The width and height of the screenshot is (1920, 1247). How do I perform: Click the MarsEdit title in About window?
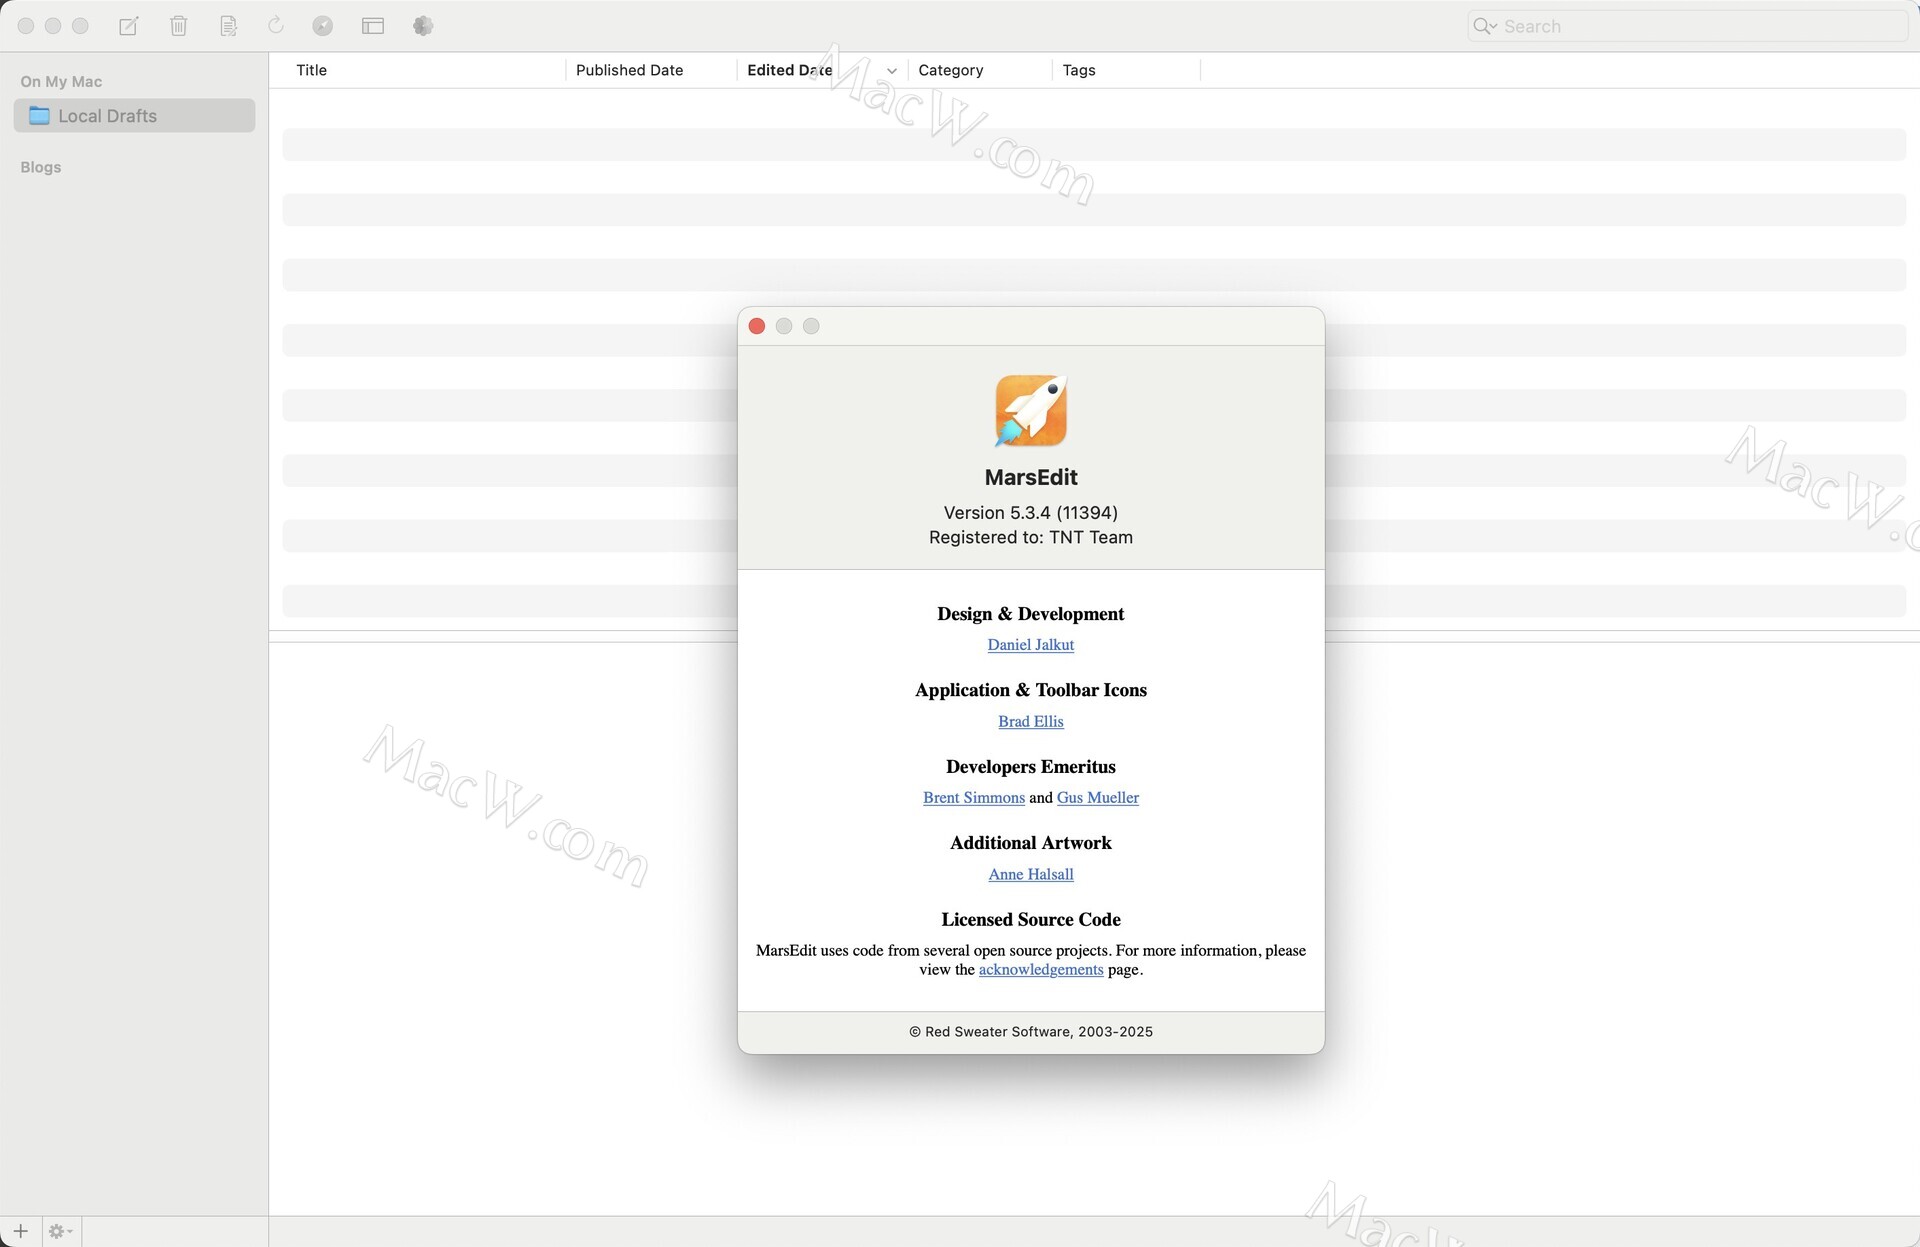(x=1031, y=477)
